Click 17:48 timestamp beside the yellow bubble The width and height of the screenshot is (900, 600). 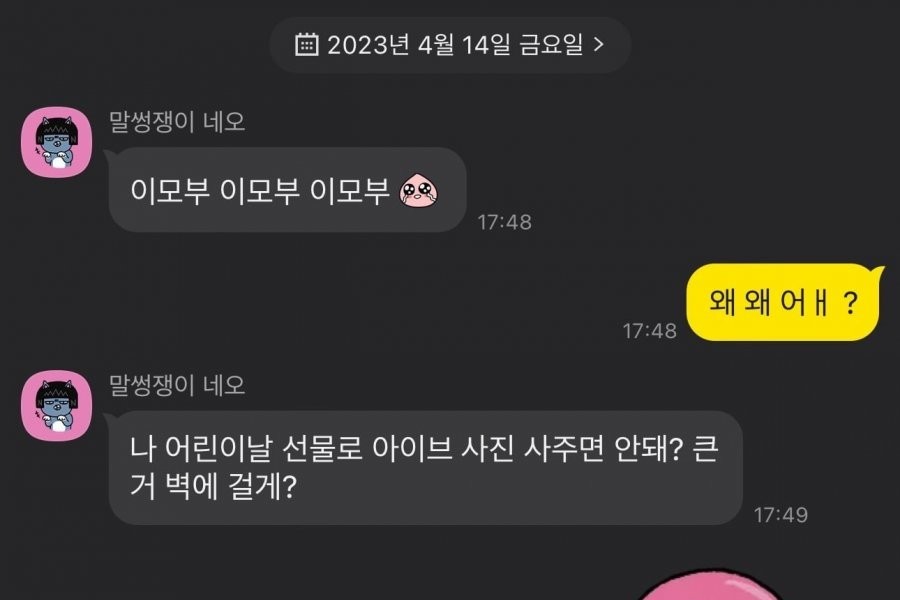[650, 331]
